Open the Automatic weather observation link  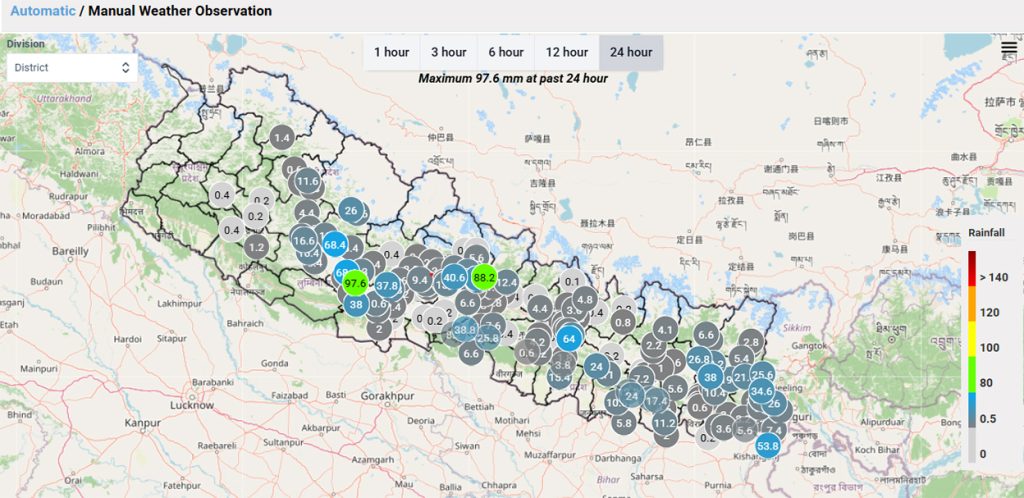(x=42, y=11)
